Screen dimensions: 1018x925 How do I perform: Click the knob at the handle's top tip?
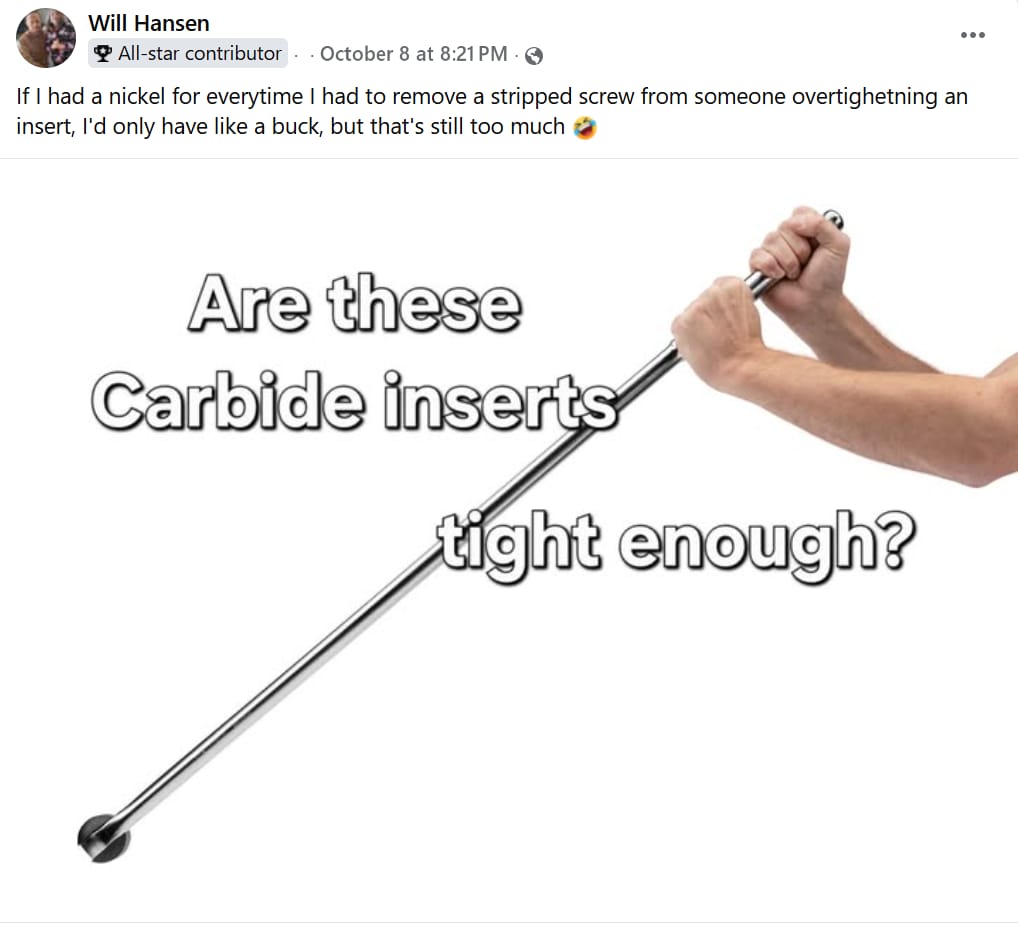click(833, 219)
